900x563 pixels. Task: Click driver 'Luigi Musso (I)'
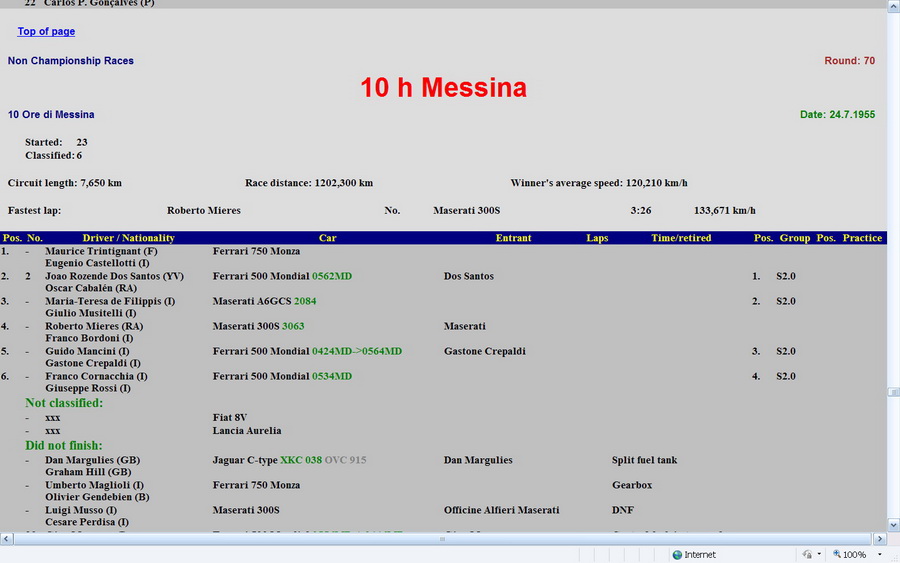(82, 510)
